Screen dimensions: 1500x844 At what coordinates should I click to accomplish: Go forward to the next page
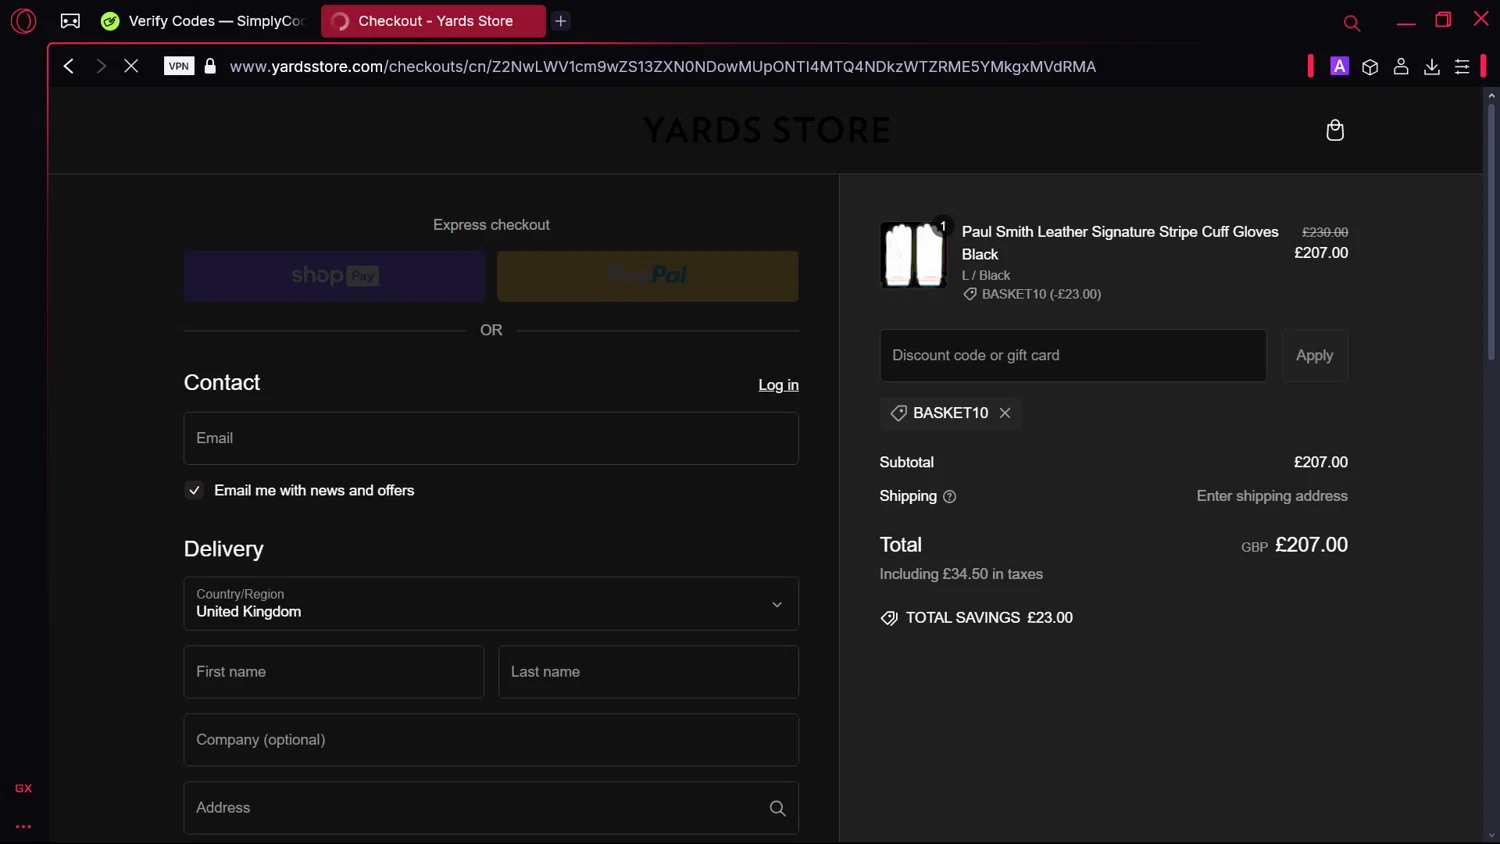100,66
